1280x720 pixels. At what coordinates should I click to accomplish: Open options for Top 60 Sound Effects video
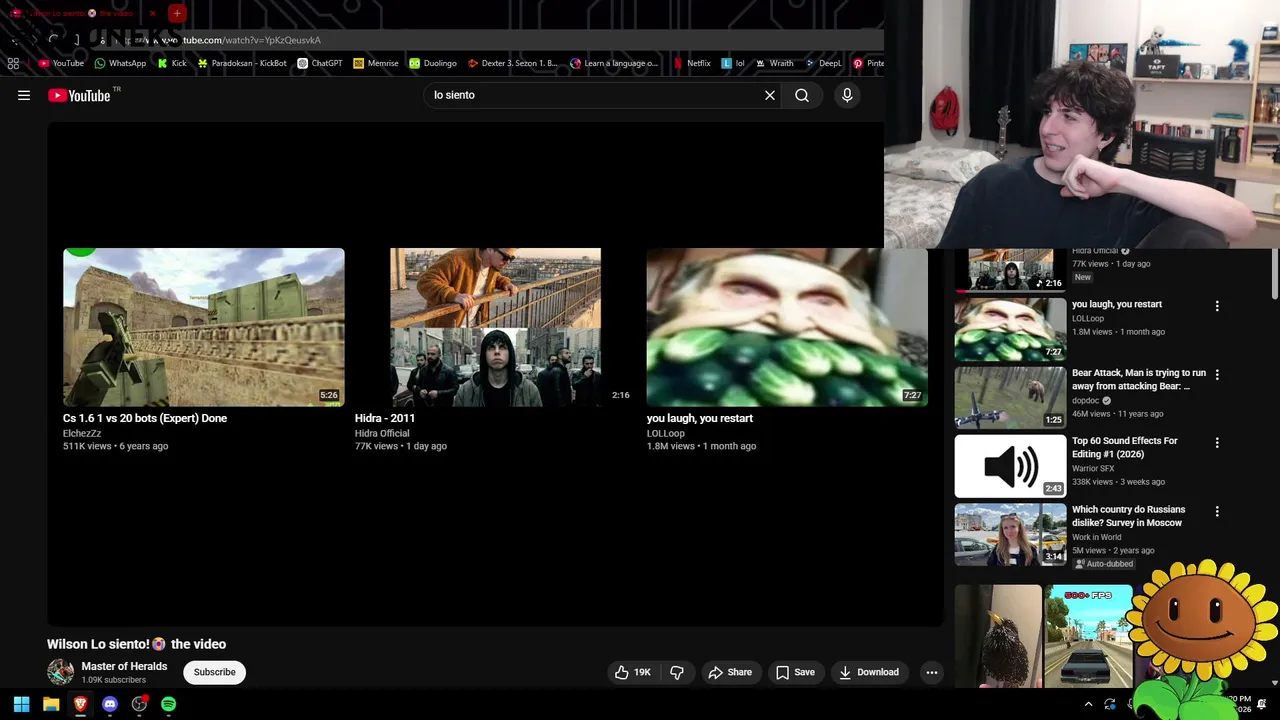pos(1217,442)
